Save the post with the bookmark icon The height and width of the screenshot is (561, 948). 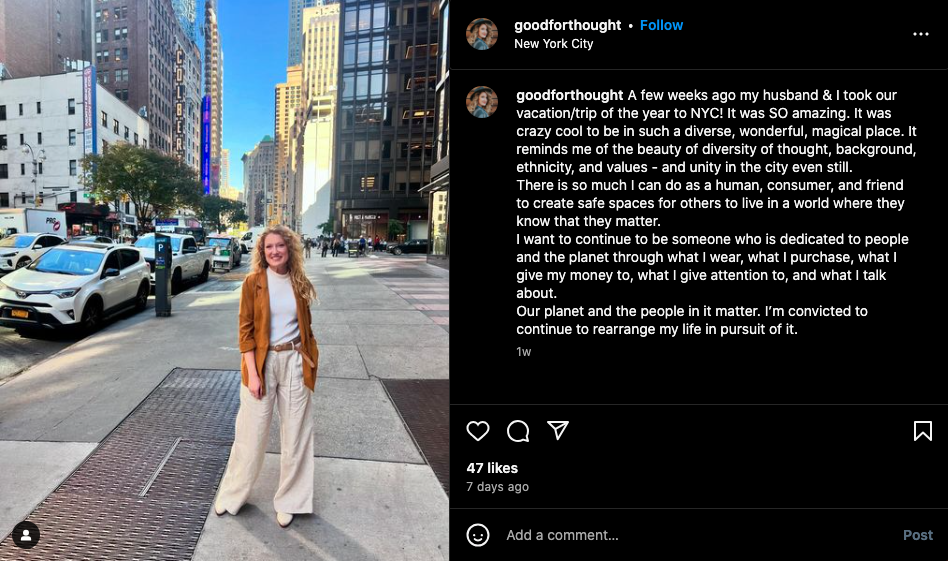(x=923, y=431)
